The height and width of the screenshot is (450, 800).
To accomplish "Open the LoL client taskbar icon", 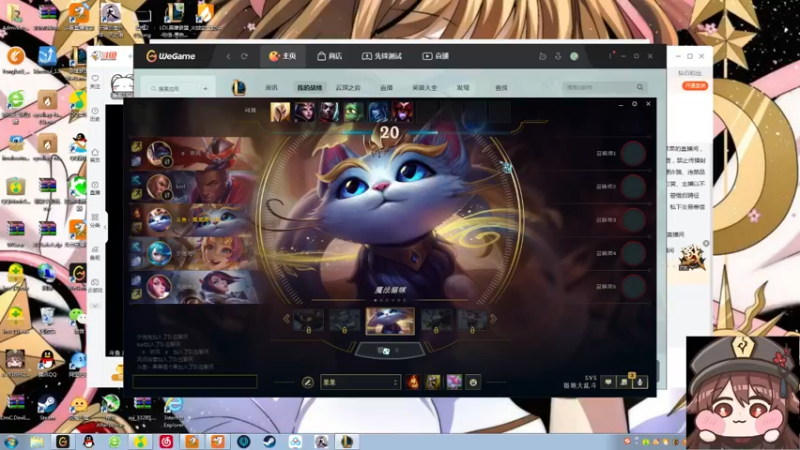I will (x=346, y=441).
